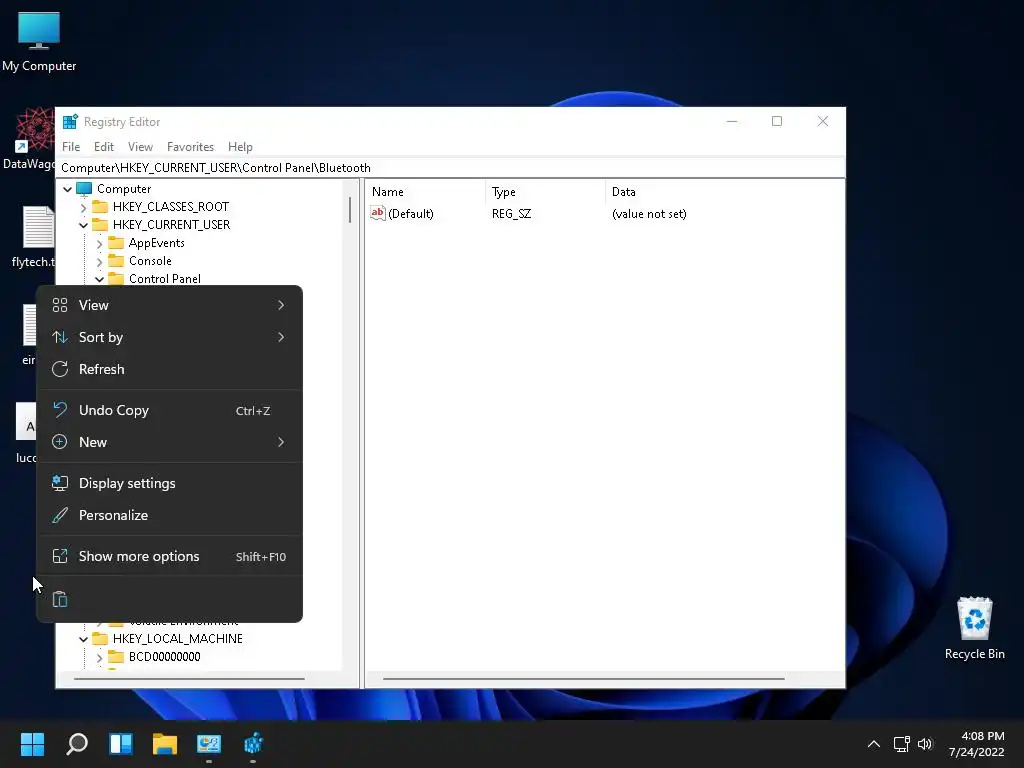The height and width of the screenshot is (768, 1024).
Task: Collapse the Computer tree node
Action: (67, 189)
